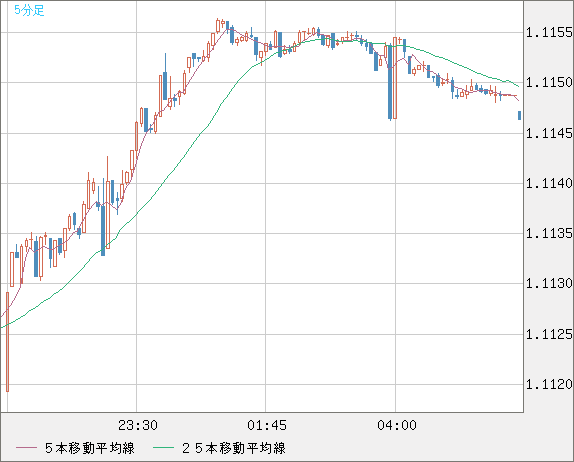574x462 pixels.
Task: Click the 23:30 time axis label
Action: 138,425
